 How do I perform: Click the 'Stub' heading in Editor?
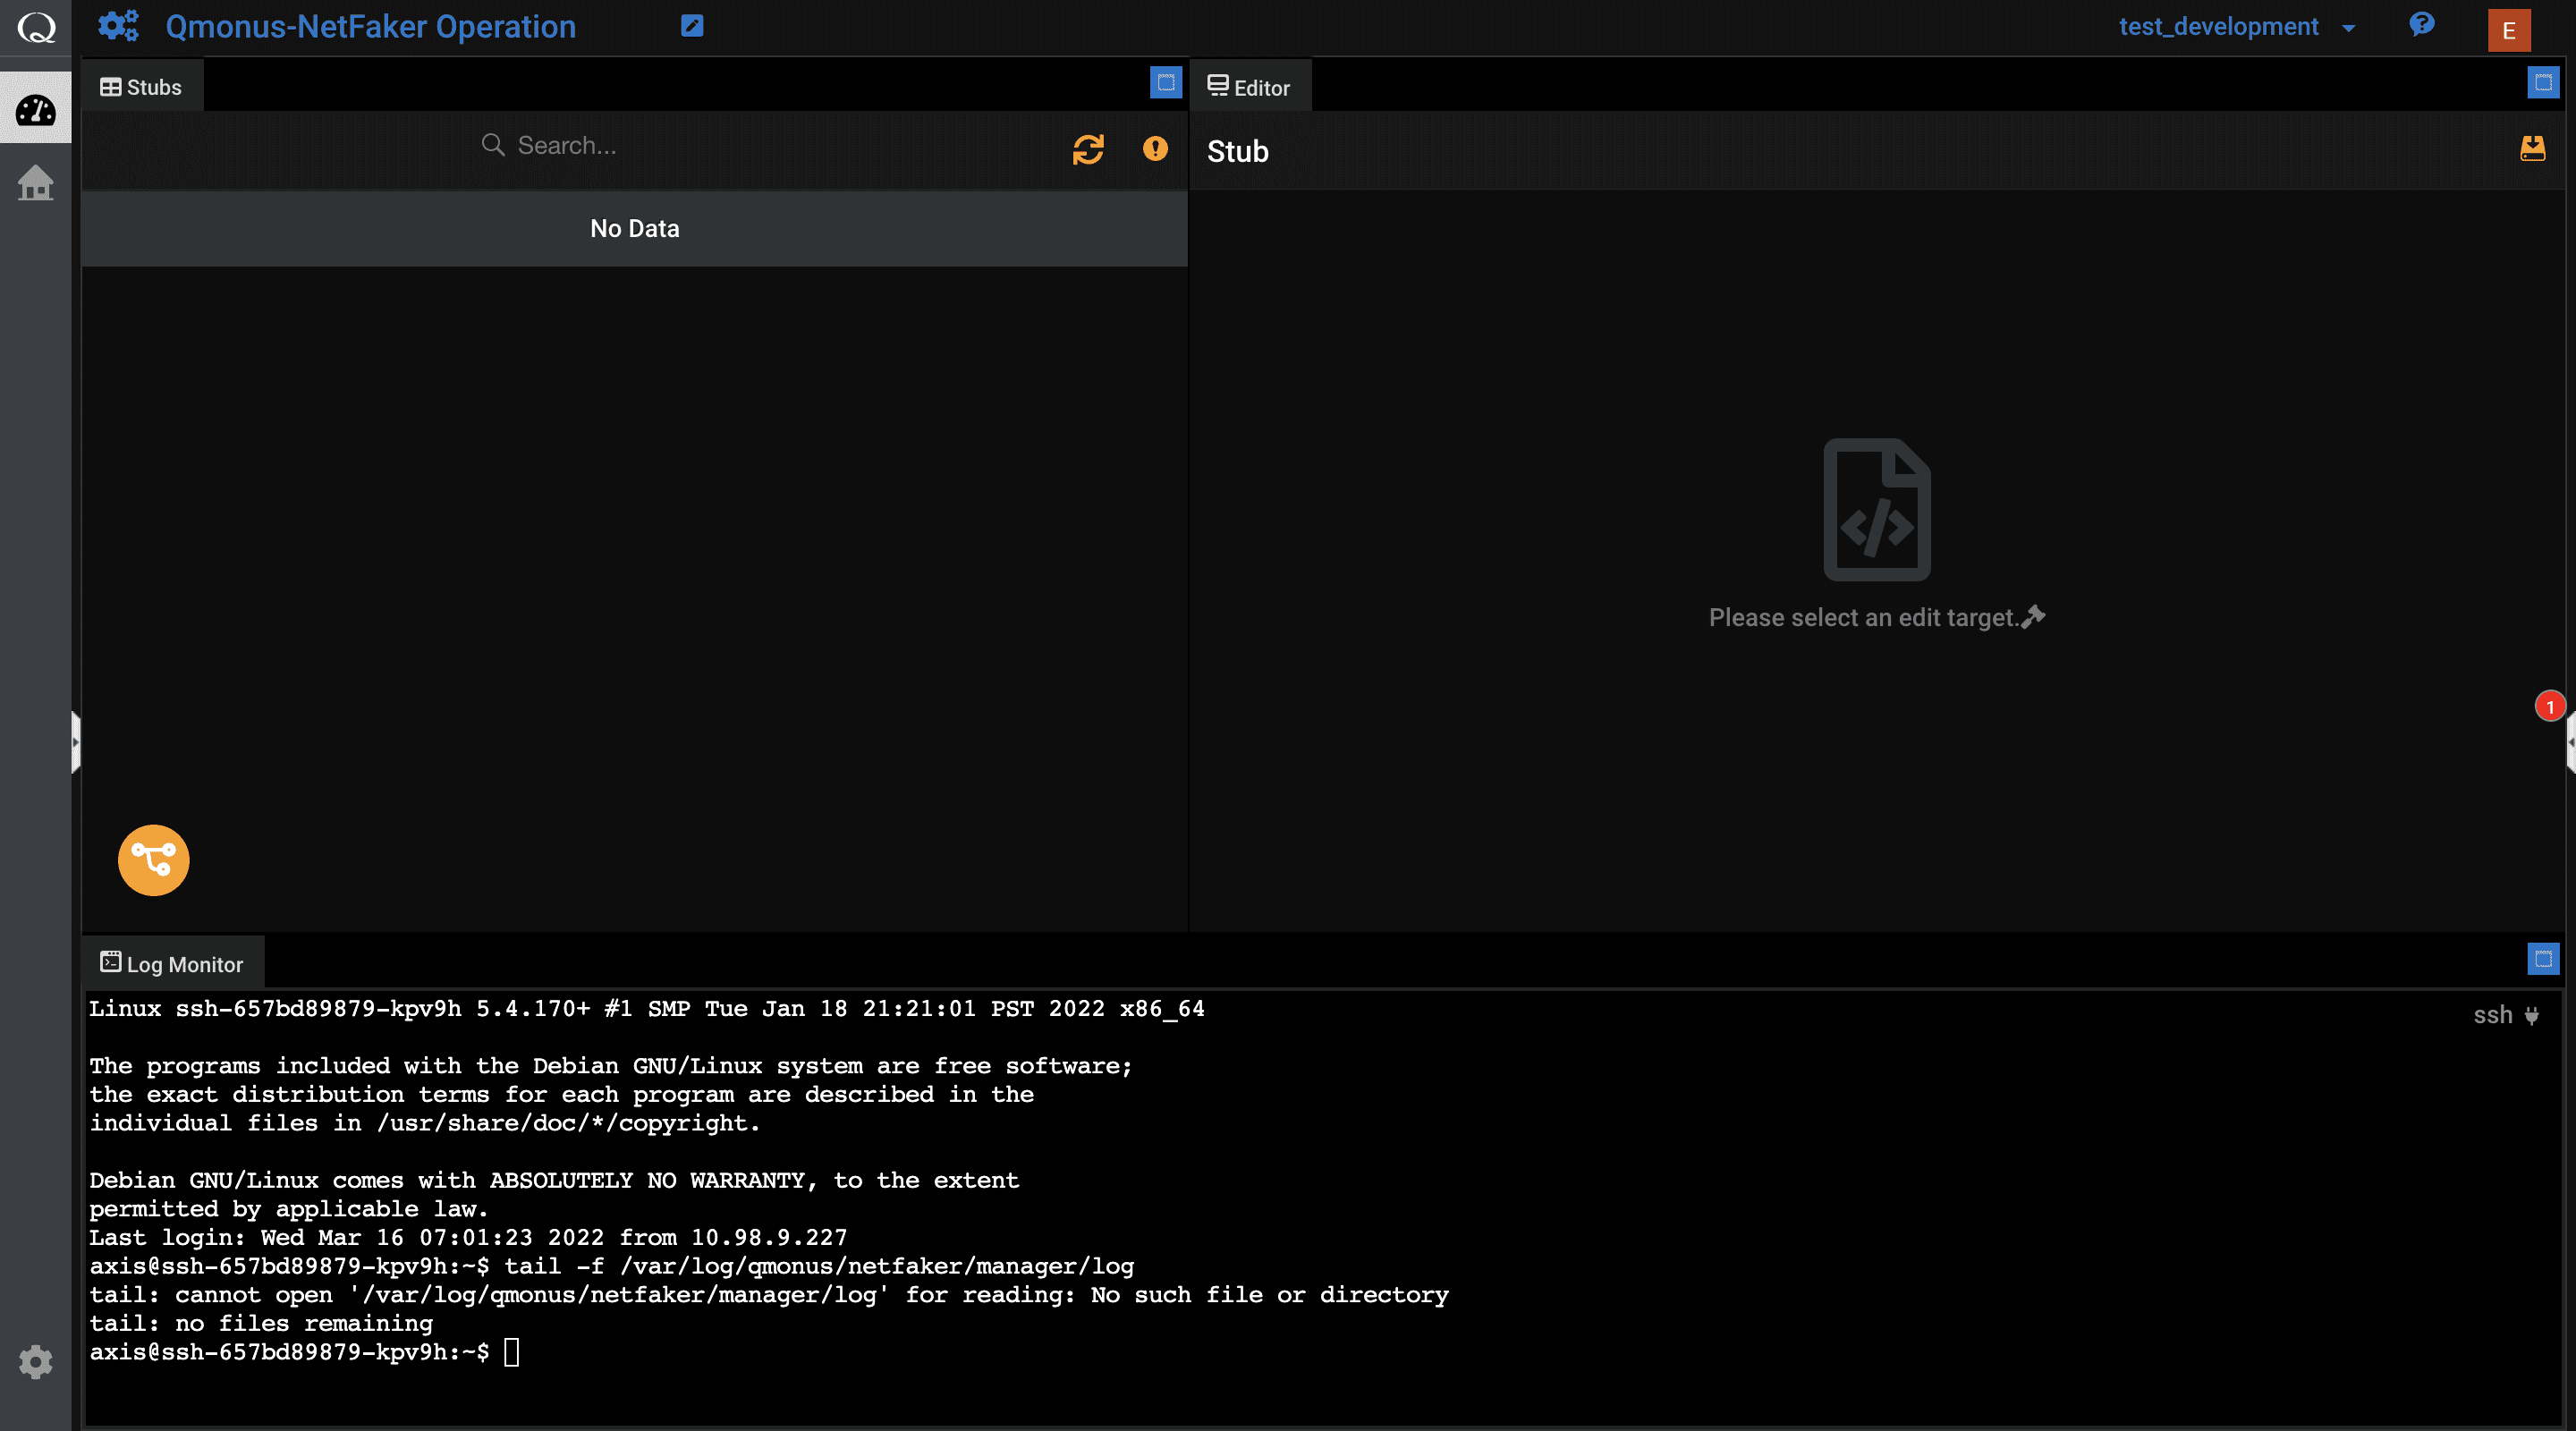(x=1237, y=151)
